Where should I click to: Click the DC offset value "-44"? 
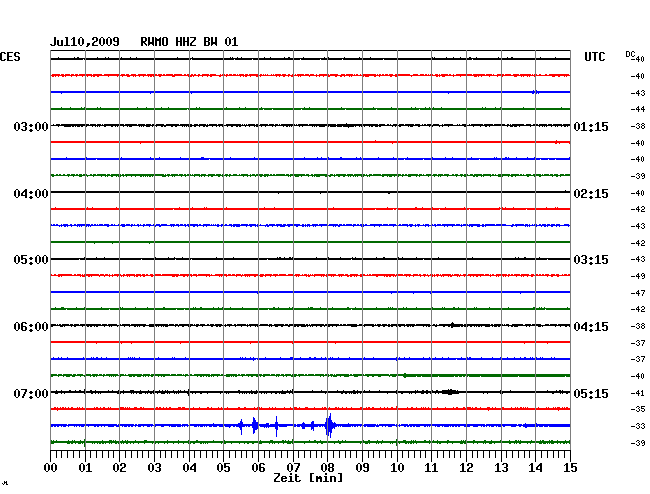click(638, 109)
